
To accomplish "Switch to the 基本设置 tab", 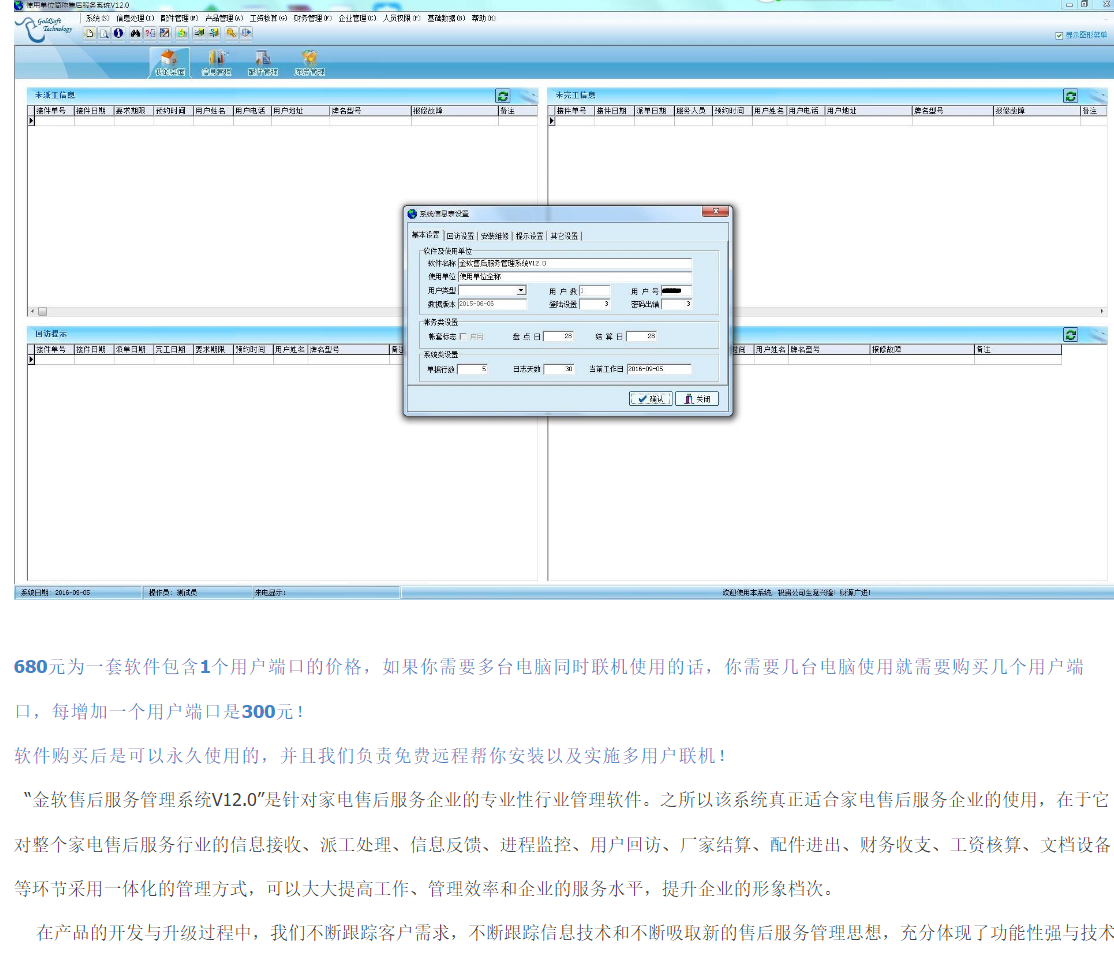I will (426, 235).
